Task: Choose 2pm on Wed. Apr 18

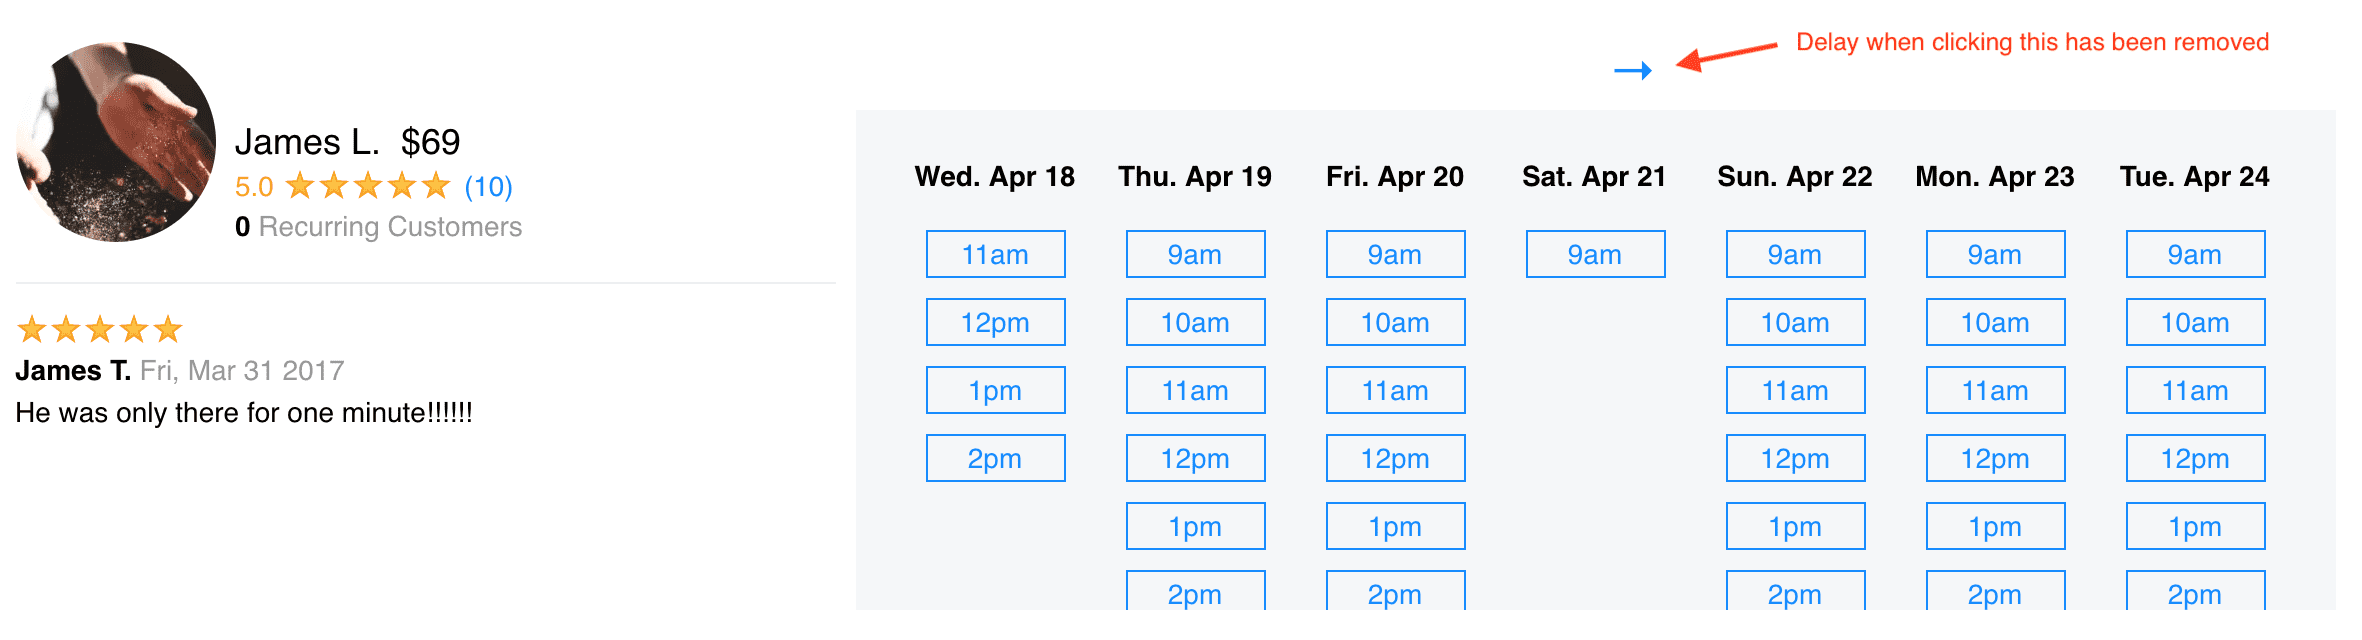Action: (995, 459)
